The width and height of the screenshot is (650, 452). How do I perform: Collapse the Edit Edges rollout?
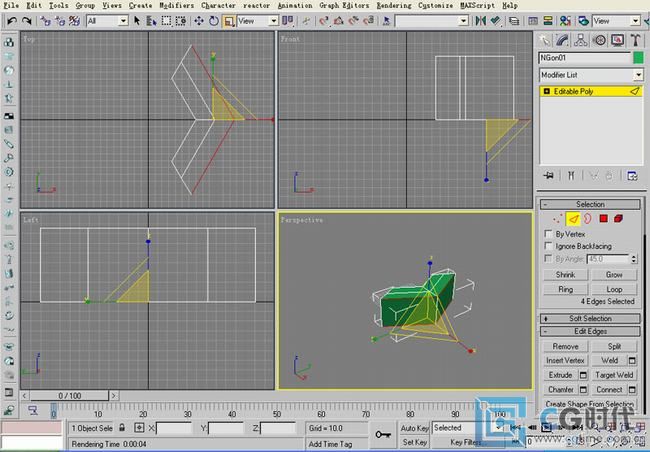pyautogui.click(x=590, y=331)
